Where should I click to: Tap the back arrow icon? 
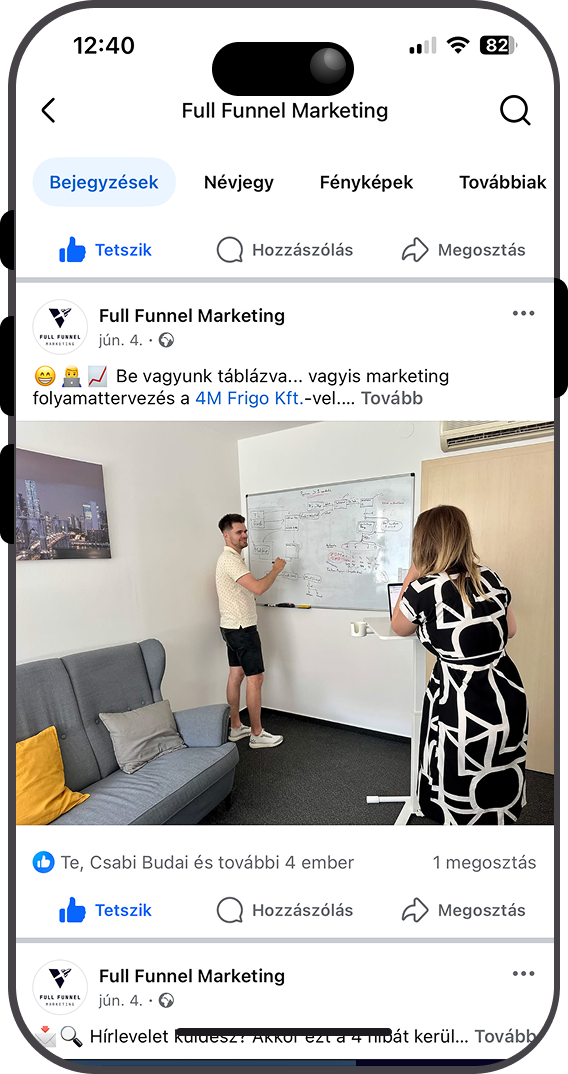tap(48, 110)
